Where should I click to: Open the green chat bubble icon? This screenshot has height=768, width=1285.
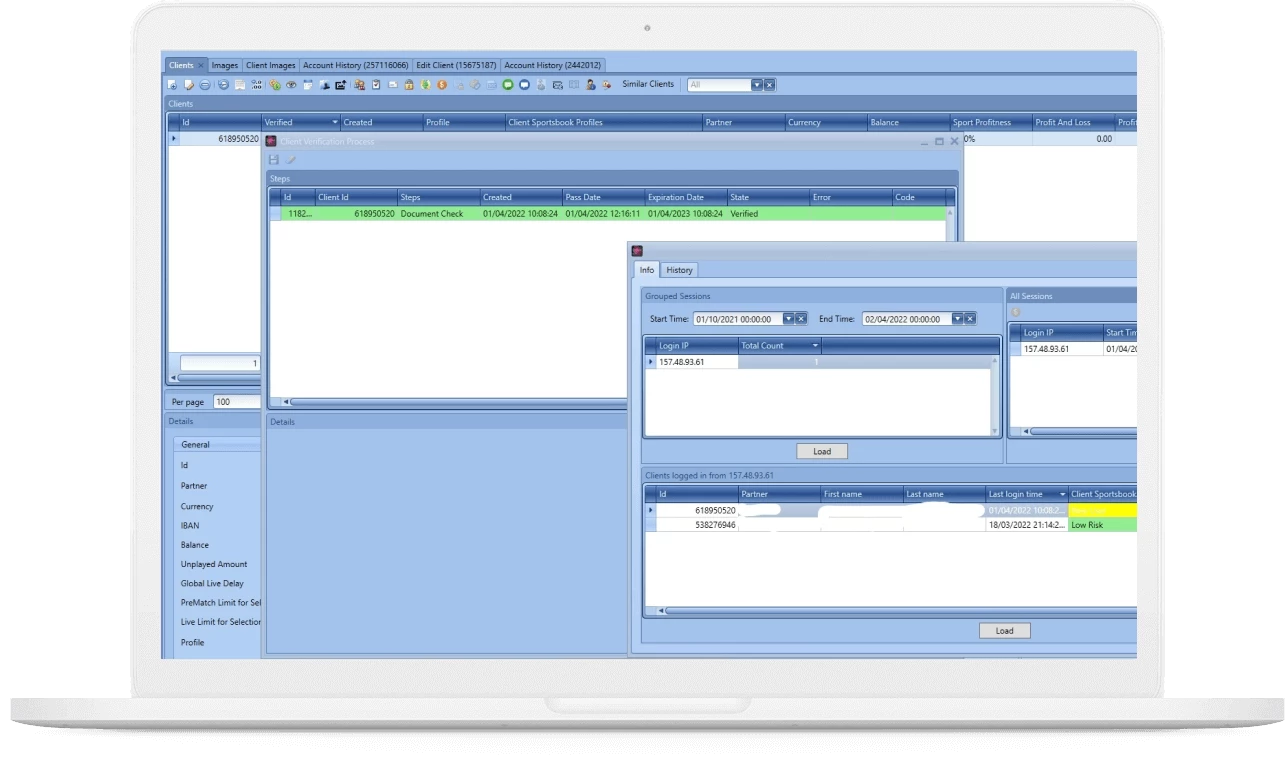[507, 84]
